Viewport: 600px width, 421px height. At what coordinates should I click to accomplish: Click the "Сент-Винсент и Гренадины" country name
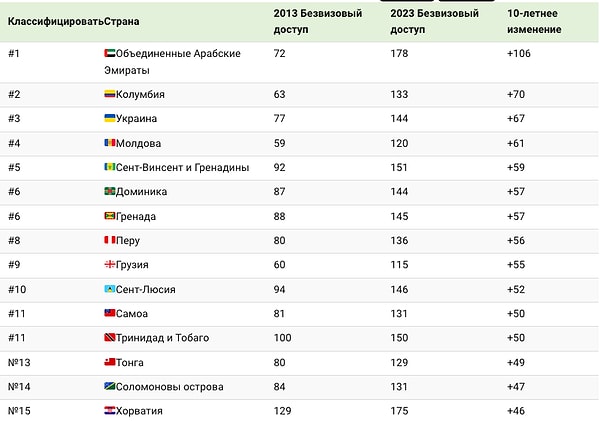coord(183,167)
